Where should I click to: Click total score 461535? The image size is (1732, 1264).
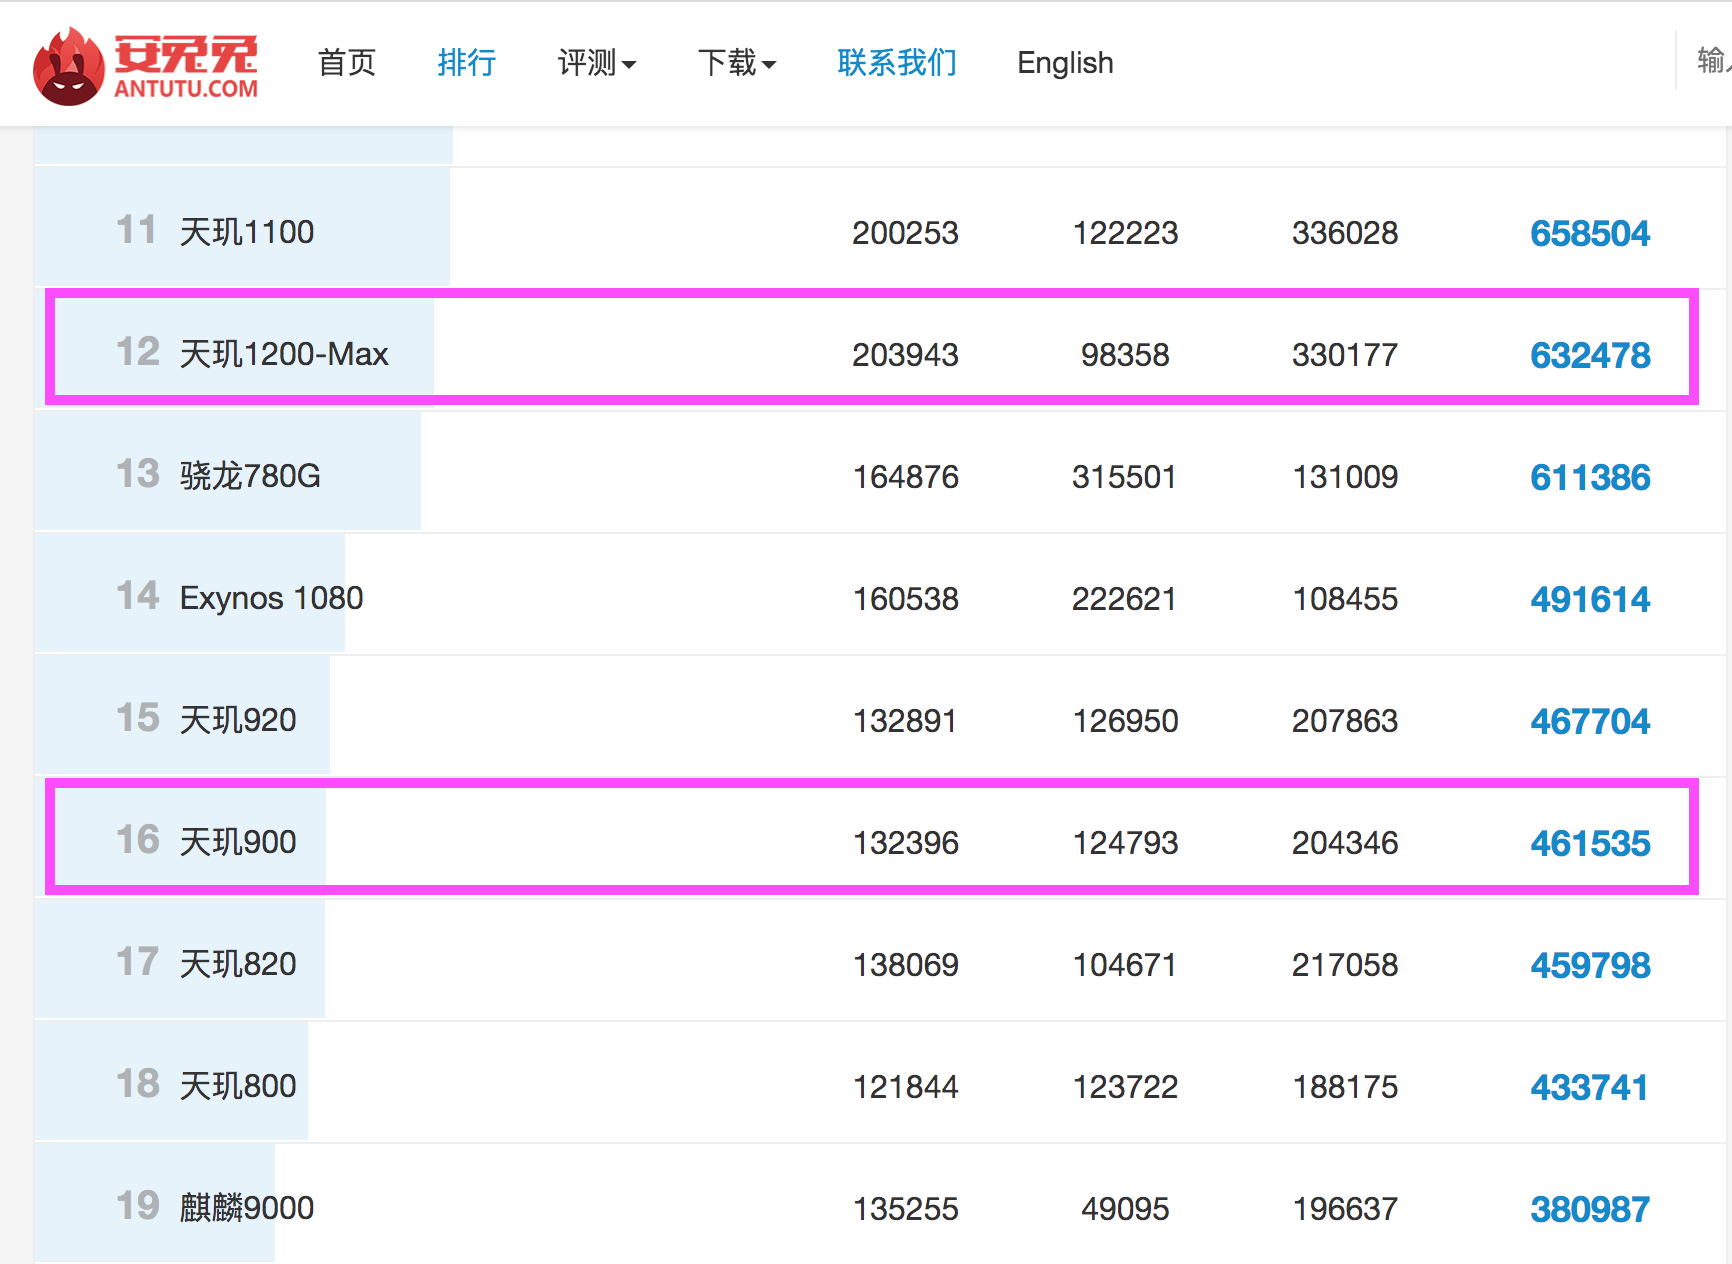click(x=1590, y=843)
